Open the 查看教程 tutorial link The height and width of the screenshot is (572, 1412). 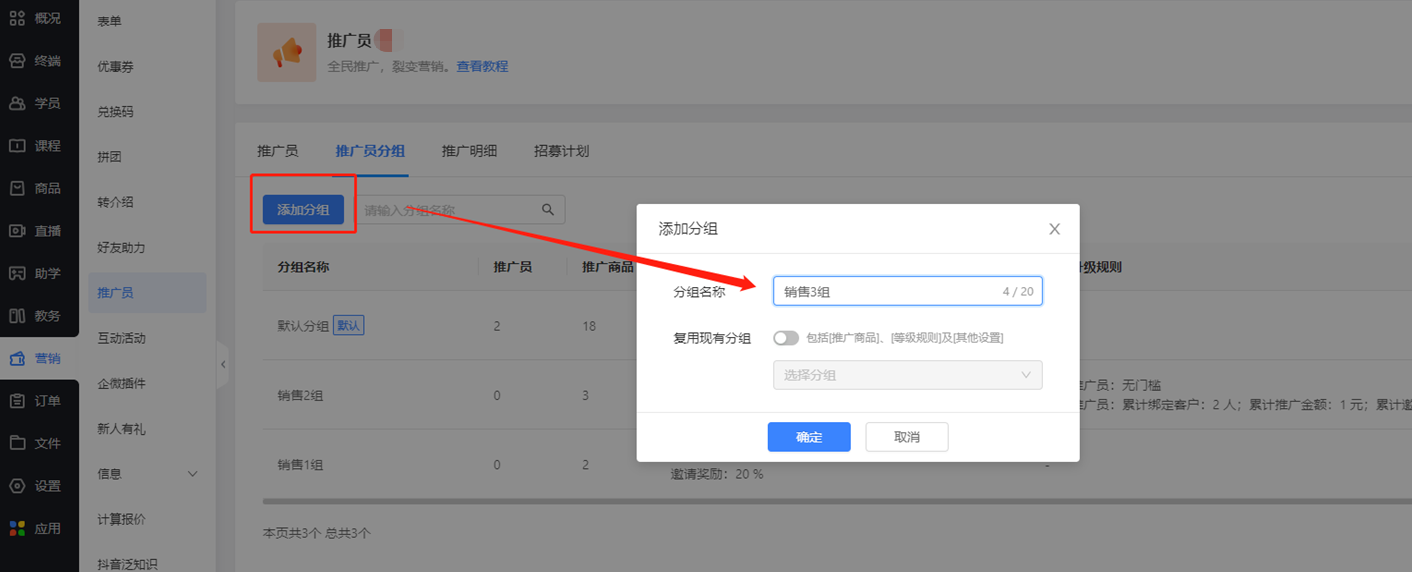(x=482, y=67)
